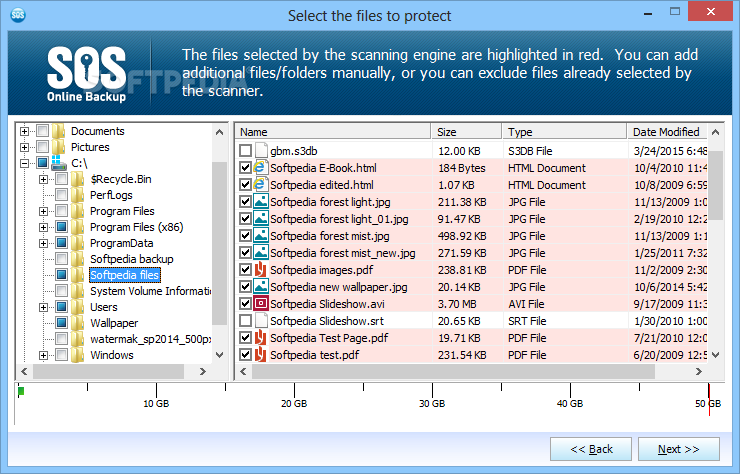Click the image icon for Softpedia new wallpaper.jpg
Viewport: 740px width, 474px height.
pyautogui.click(x=261, y=287)
